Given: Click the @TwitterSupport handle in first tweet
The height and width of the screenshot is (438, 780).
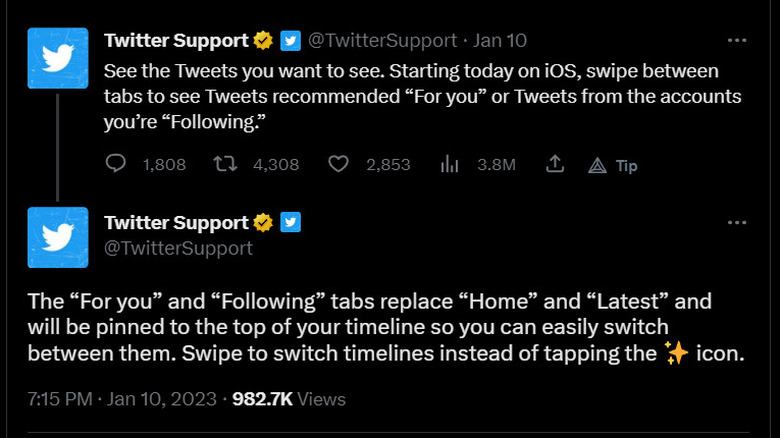Looking at the screenshot, I should (x=382, y=41).
